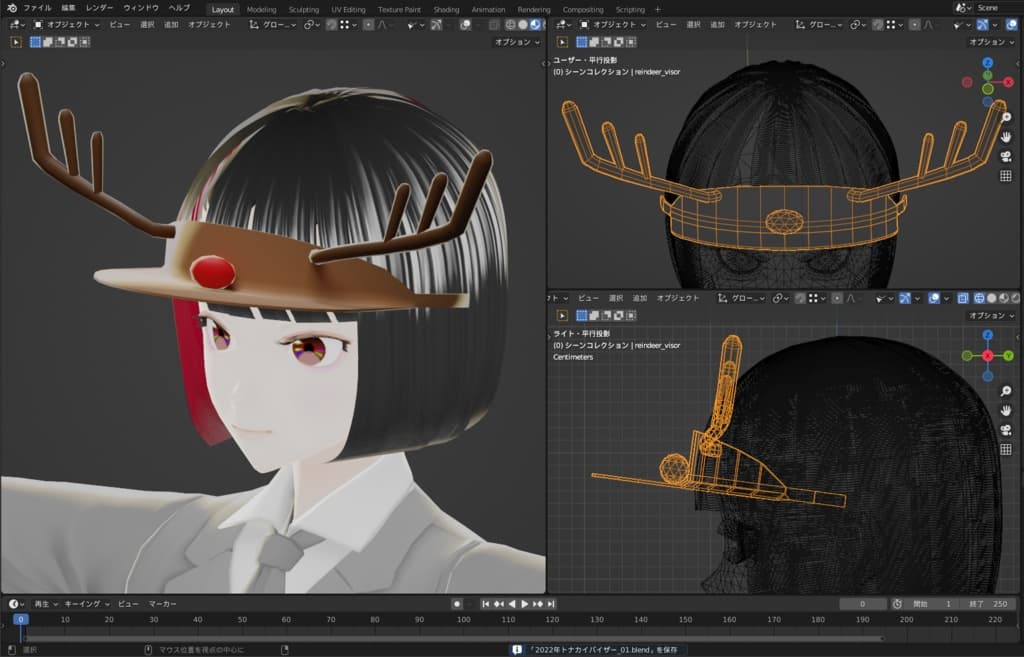Click the 追加 menu in left viewport header
Viewport: 1024px width, 657px height.
(x=171, y=24)
